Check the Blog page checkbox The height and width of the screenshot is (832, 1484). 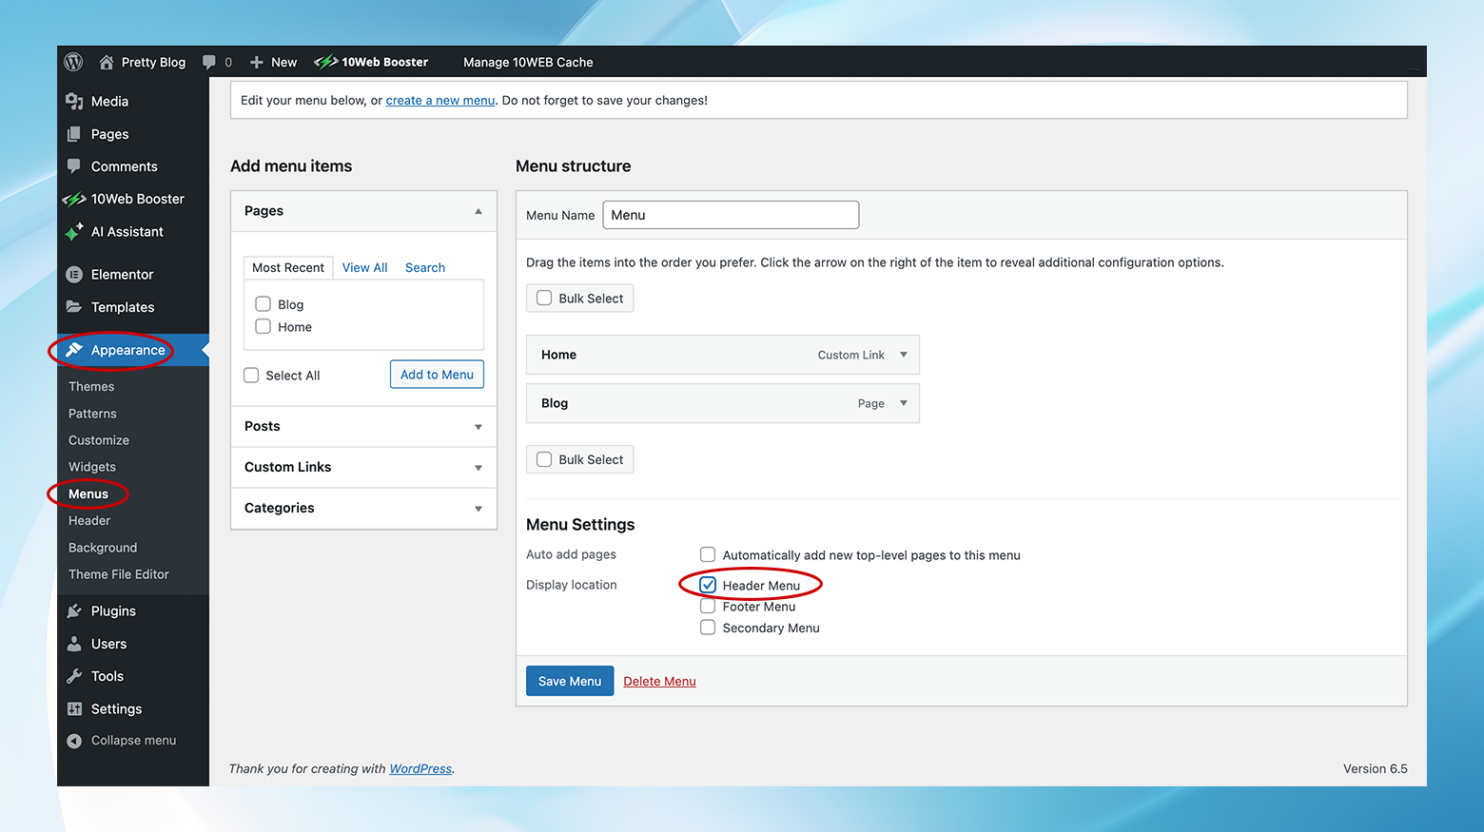(x=263, y=304)
